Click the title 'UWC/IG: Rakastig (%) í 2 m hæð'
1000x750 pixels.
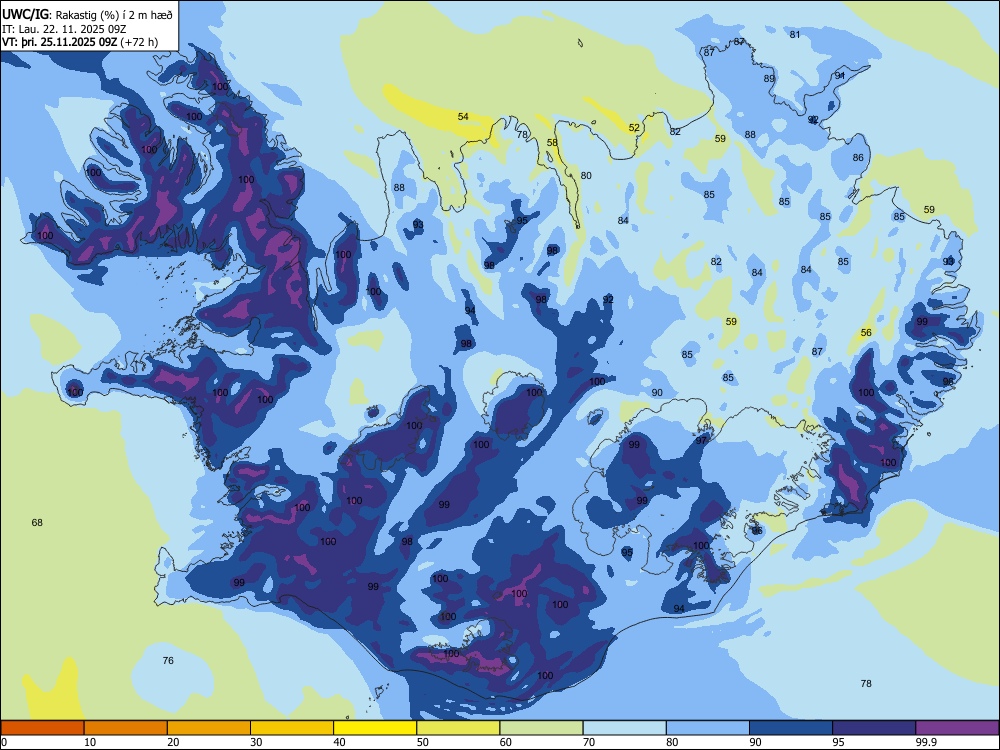pyautogui.click(x=87, y=15)
